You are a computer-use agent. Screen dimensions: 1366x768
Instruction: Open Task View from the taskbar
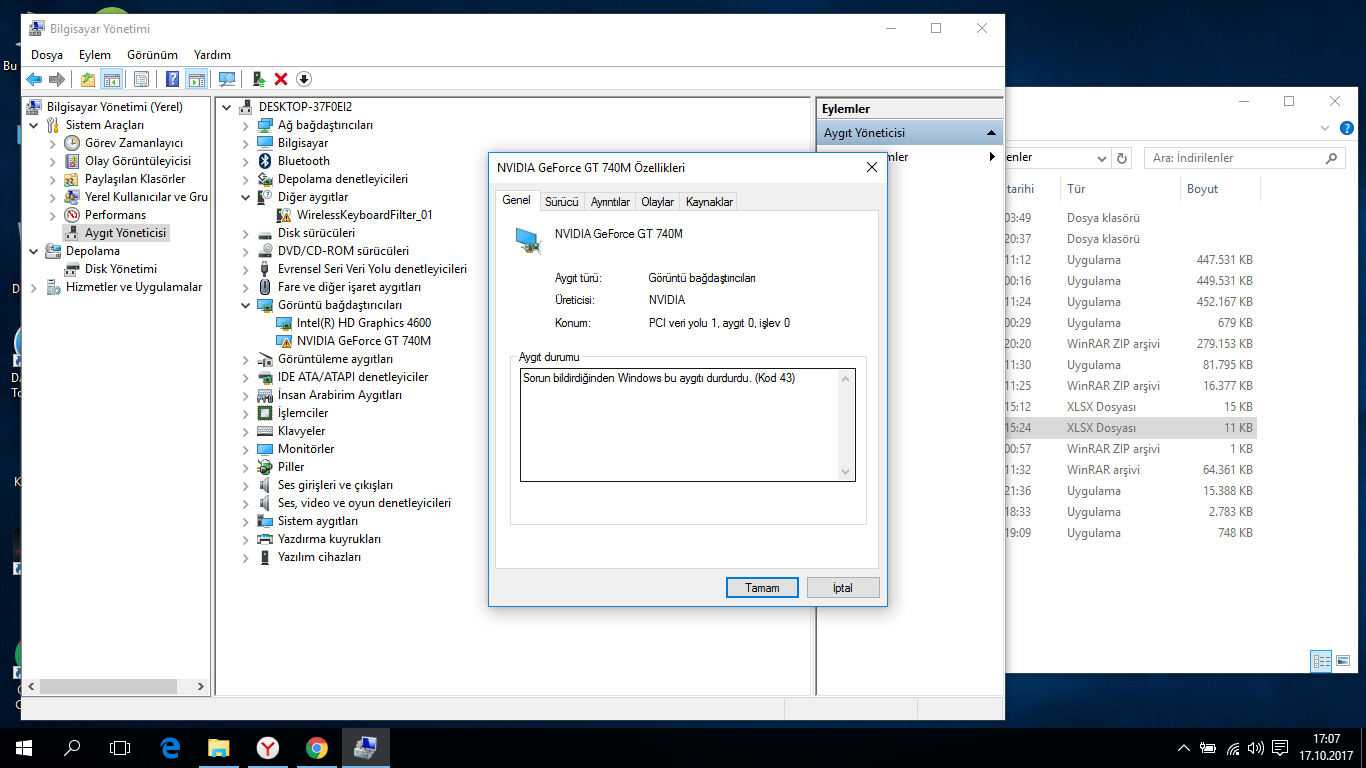pos(120,747)
